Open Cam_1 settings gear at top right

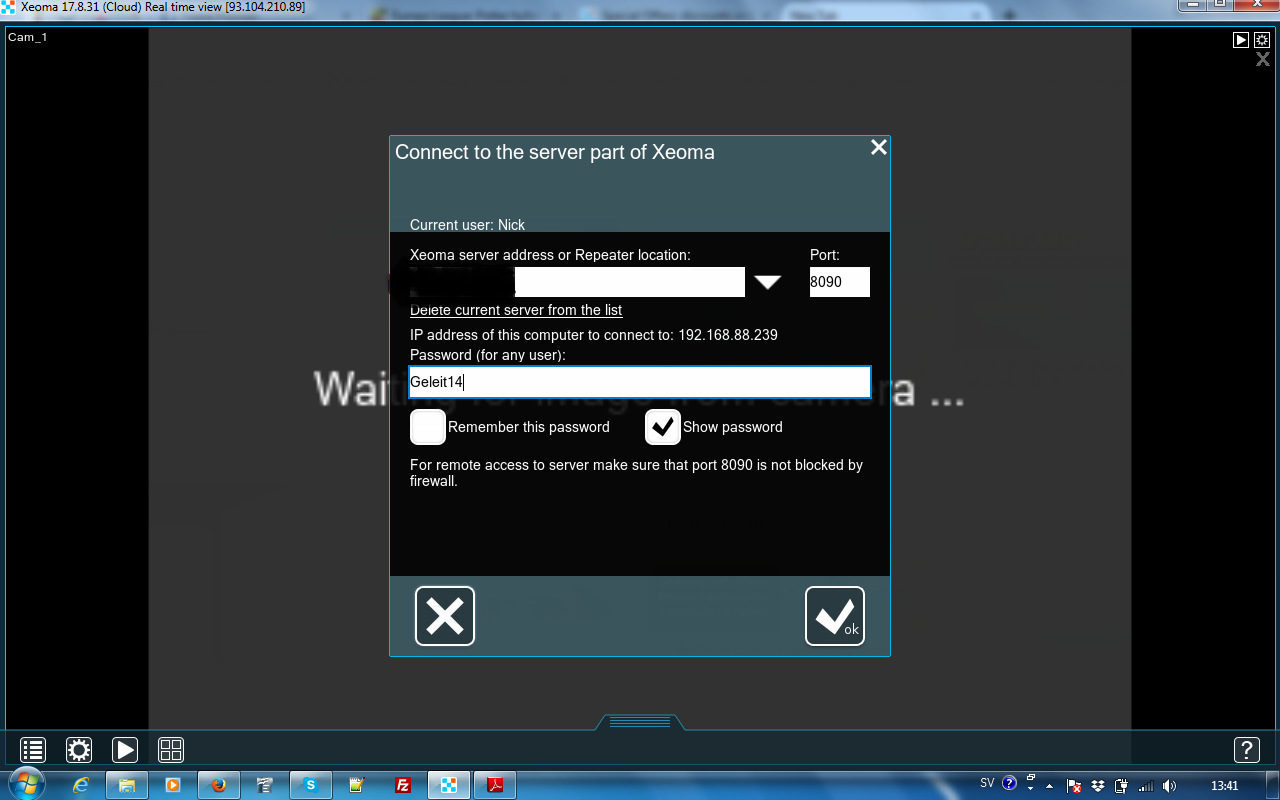pyautogui.click(x=1262, y=40)
